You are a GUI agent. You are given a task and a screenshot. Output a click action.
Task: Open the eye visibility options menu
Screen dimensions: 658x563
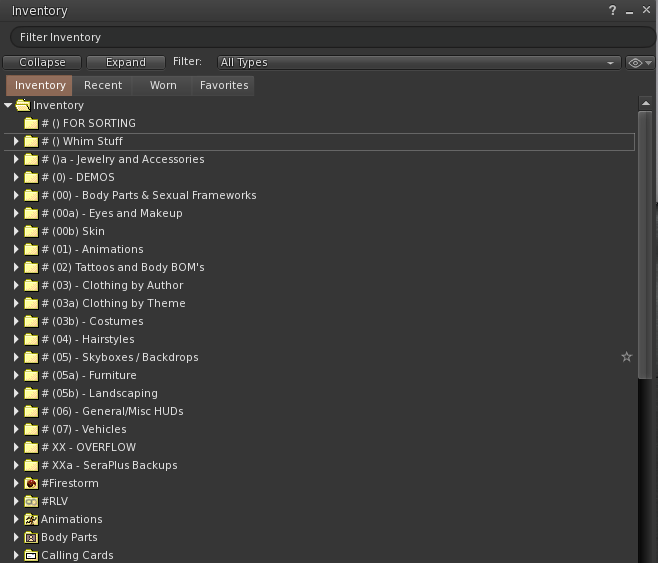coord(640,63)
